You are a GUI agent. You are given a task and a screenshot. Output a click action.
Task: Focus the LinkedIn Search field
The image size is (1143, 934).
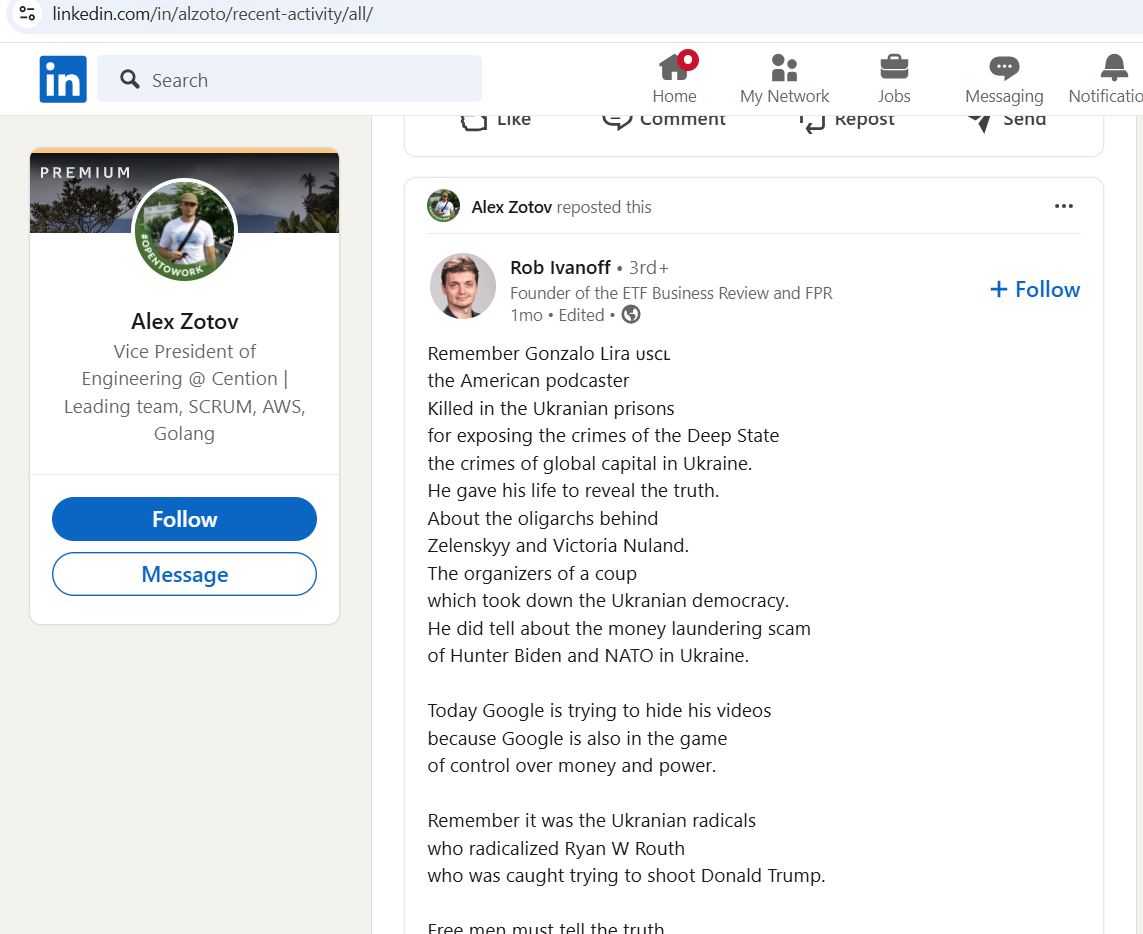[x=289, y=79]
